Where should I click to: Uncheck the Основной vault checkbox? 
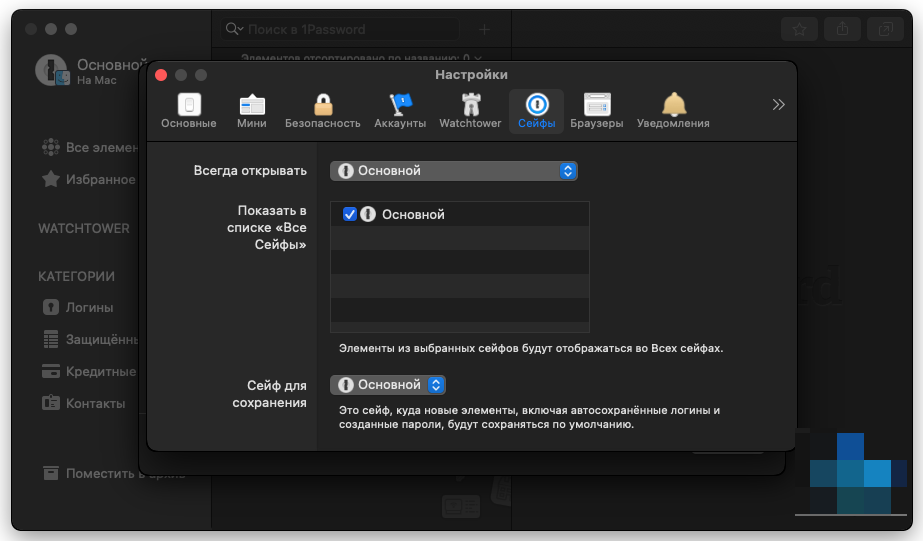pyautogui.click(x=350, y=214)
